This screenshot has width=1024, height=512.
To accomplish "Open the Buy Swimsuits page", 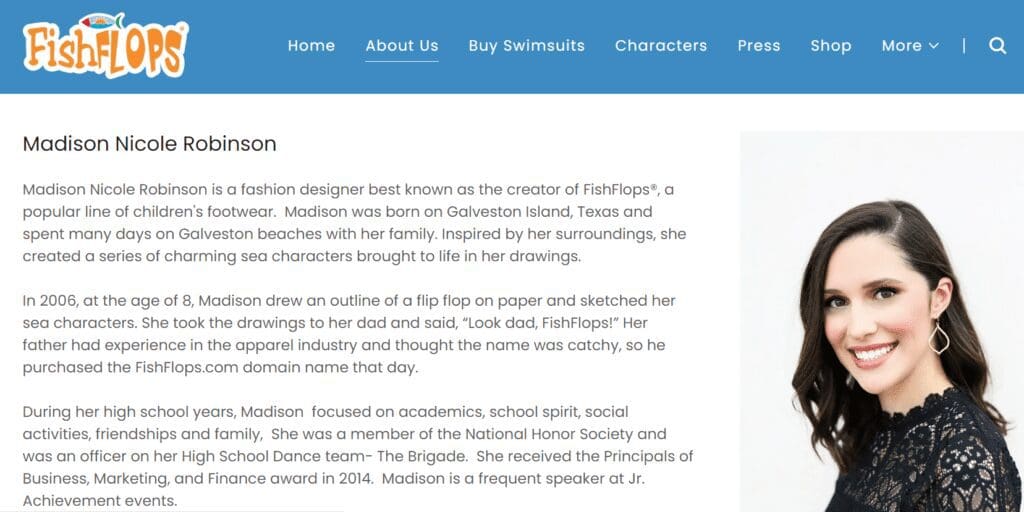I will 526,46.
